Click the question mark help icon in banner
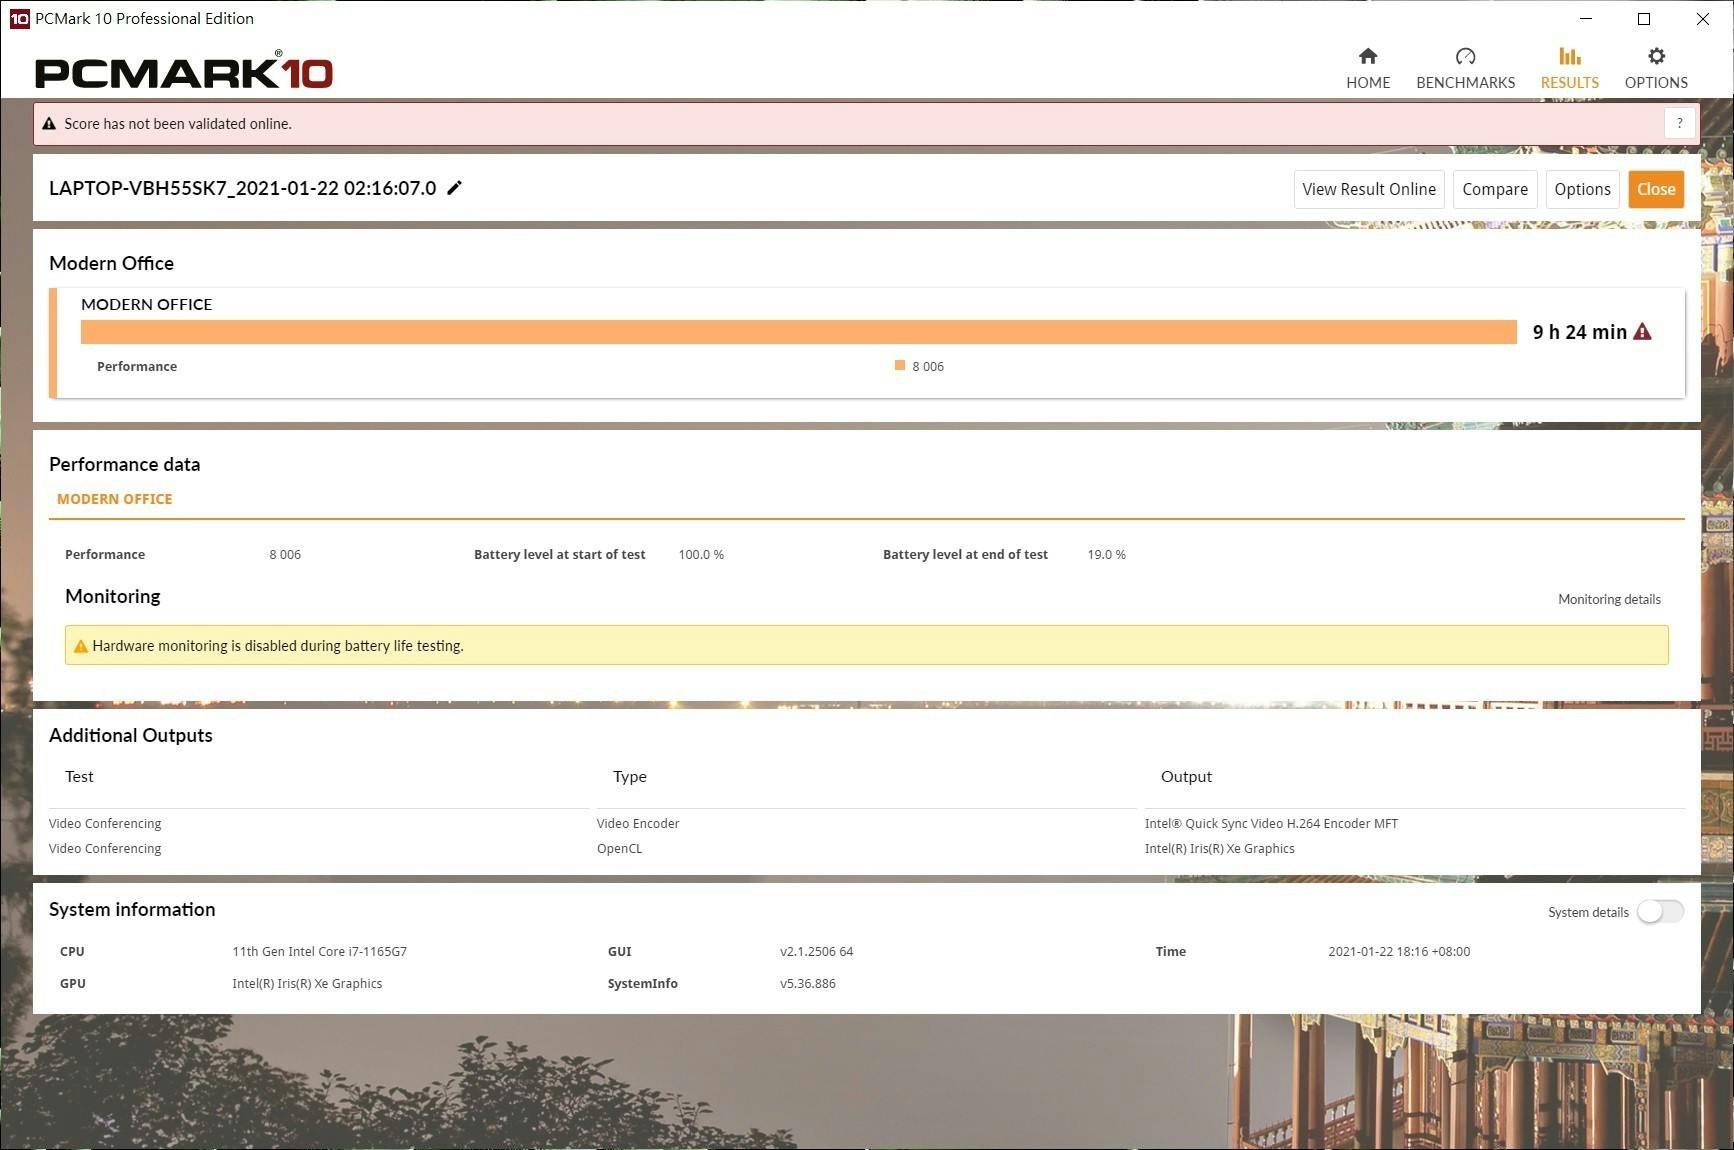This screenshot has width=1734, height=1150. [x=1679, y=123]
